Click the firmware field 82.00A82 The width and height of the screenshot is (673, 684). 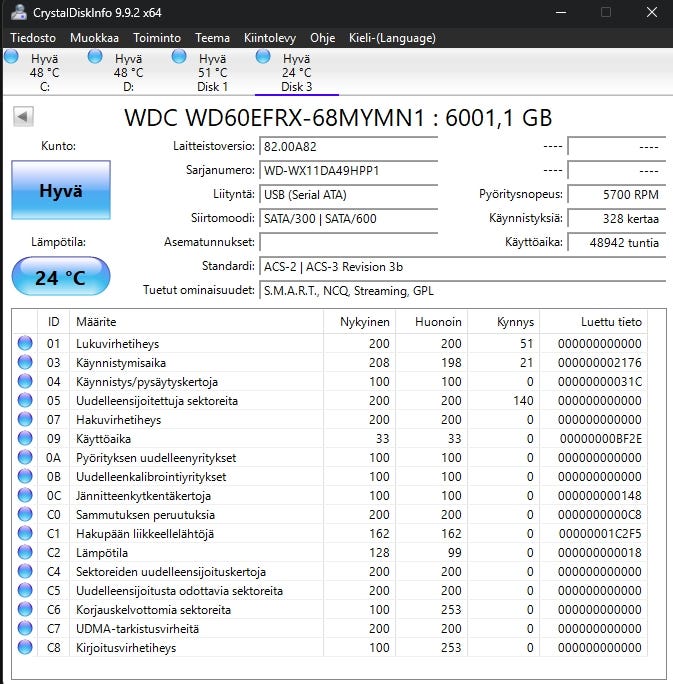click(x=348, y=146)
